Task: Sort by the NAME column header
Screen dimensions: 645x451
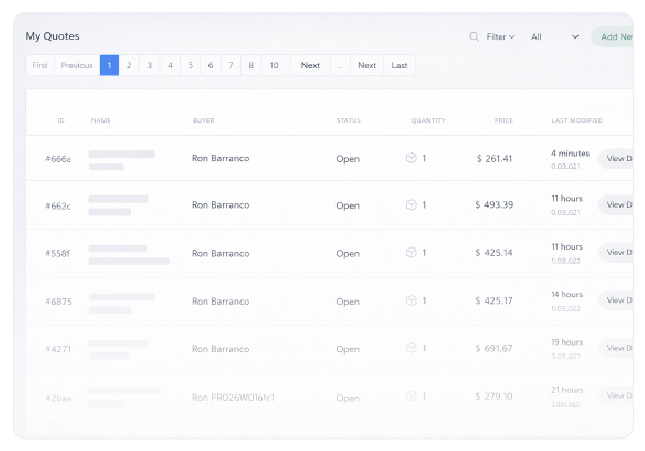Action: coord(100,121)
